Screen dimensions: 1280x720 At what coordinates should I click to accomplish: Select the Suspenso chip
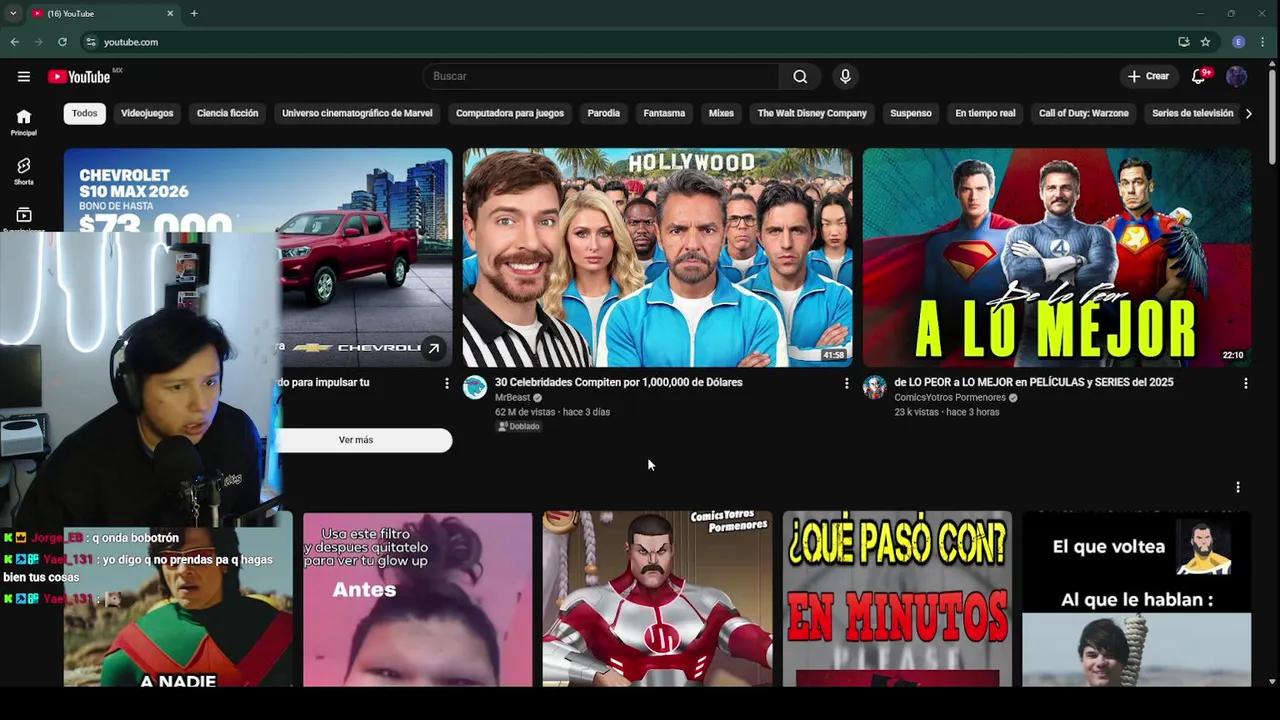tap(911, 113)
